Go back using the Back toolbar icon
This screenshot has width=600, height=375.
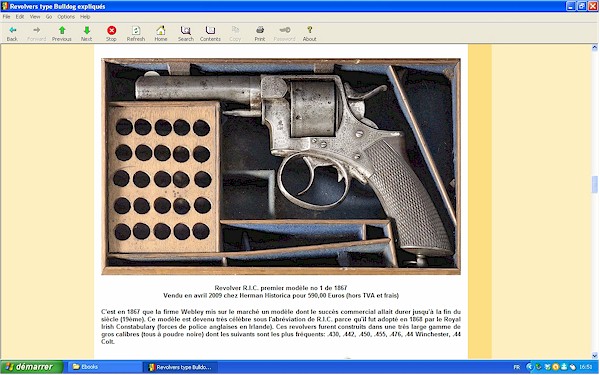[12, 33]
